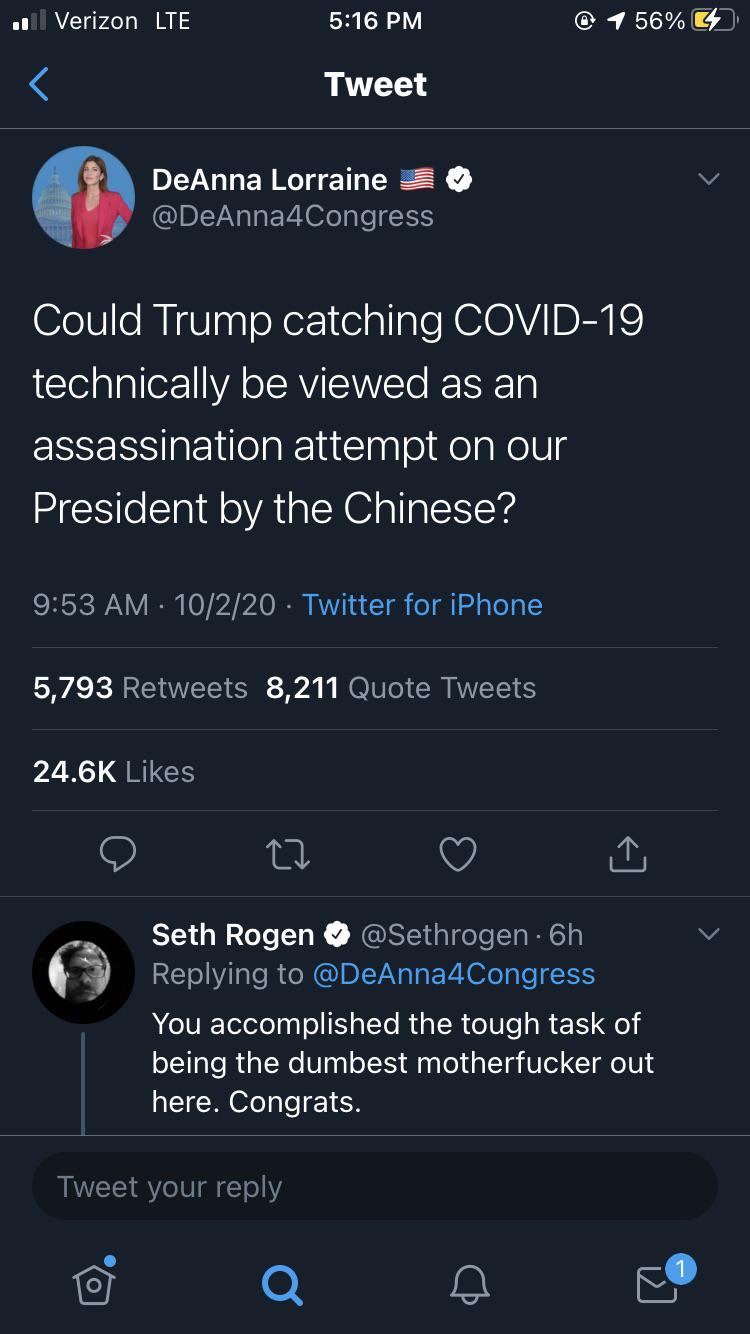
Task: Like the tweet using the heart icon
Action: (x=458, y=853)
